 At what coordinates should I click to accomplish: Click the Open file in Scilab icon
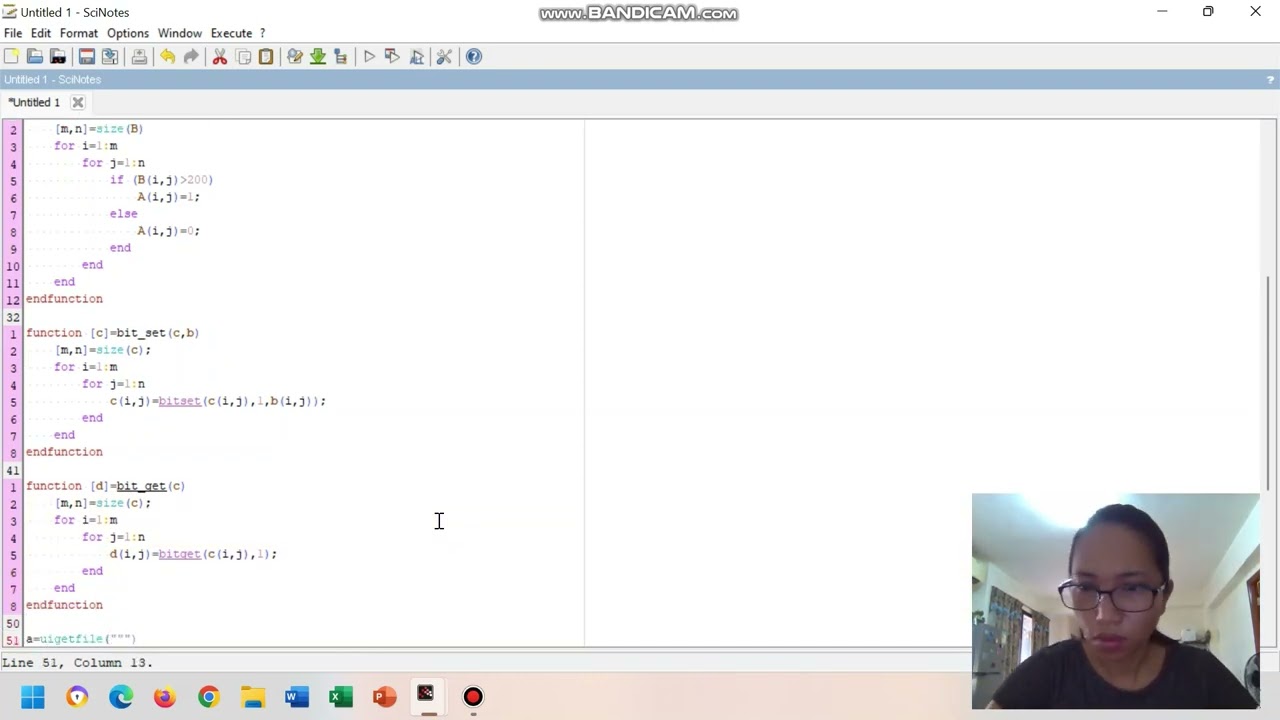pyautogui.click(x=58, y=57)
